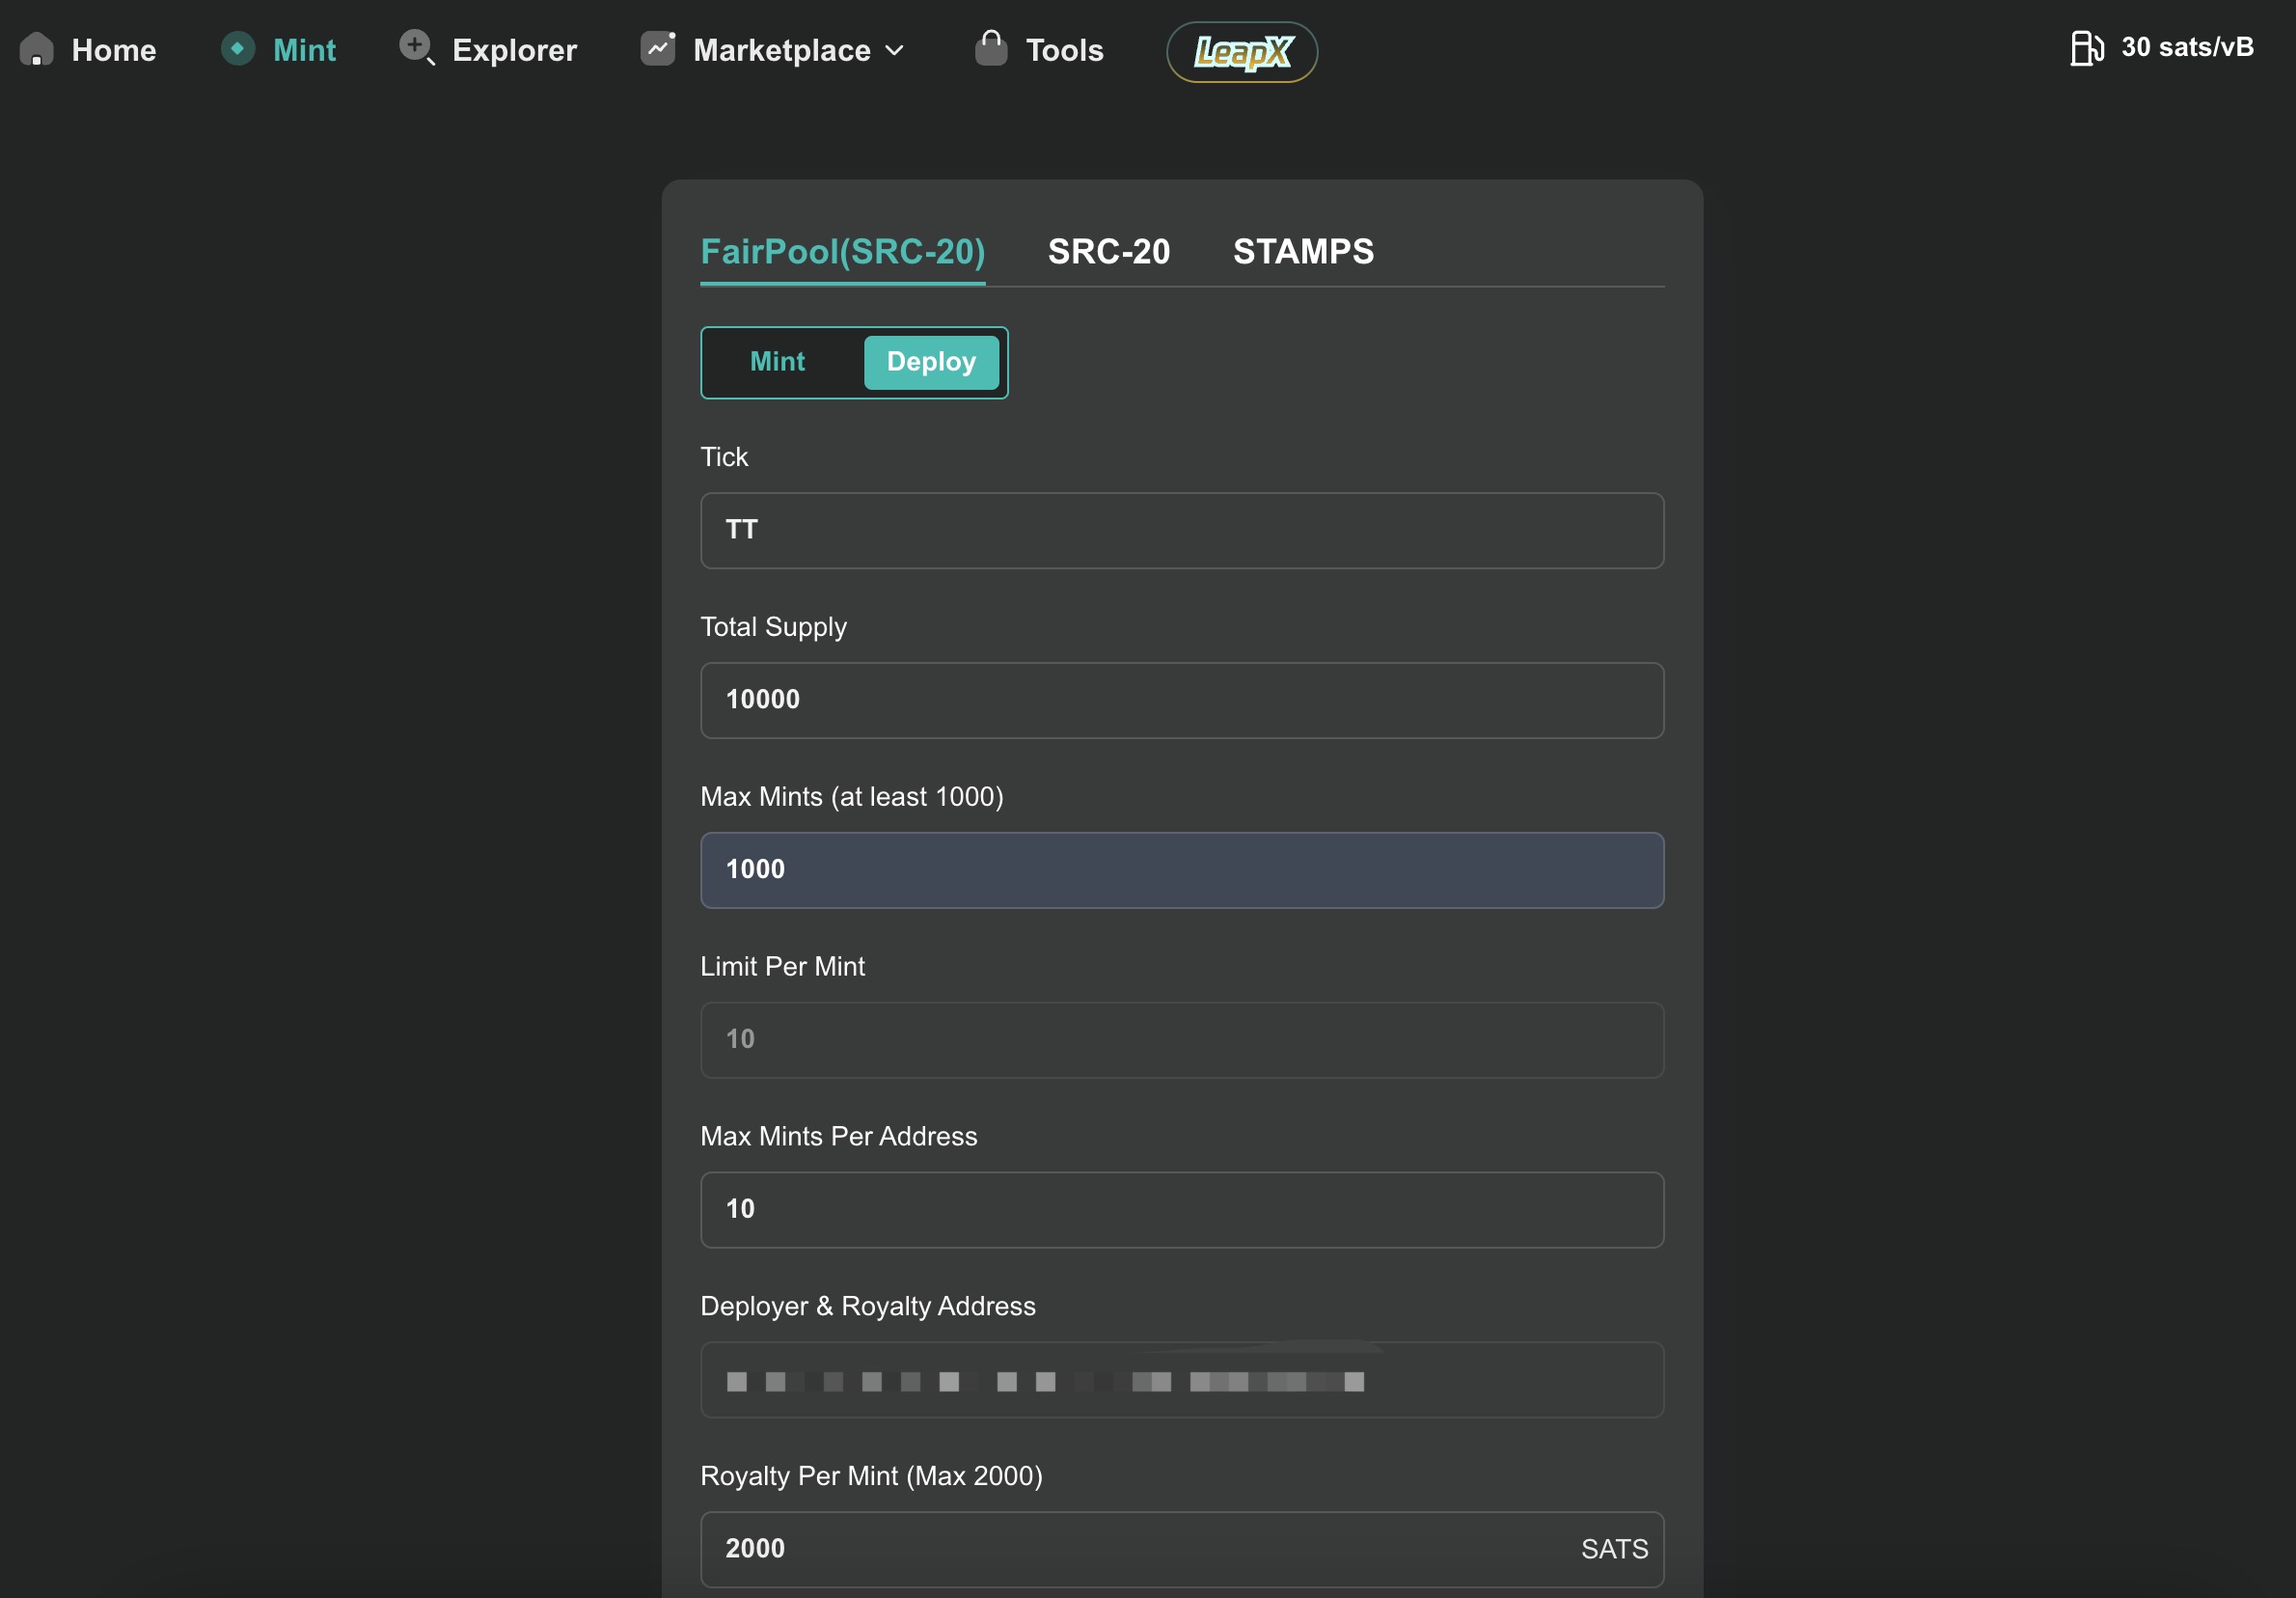This screenshot has width=2296, height=1598.
Task: Expand the Marketplace dropdown chevron
Action: coord(895,50)
